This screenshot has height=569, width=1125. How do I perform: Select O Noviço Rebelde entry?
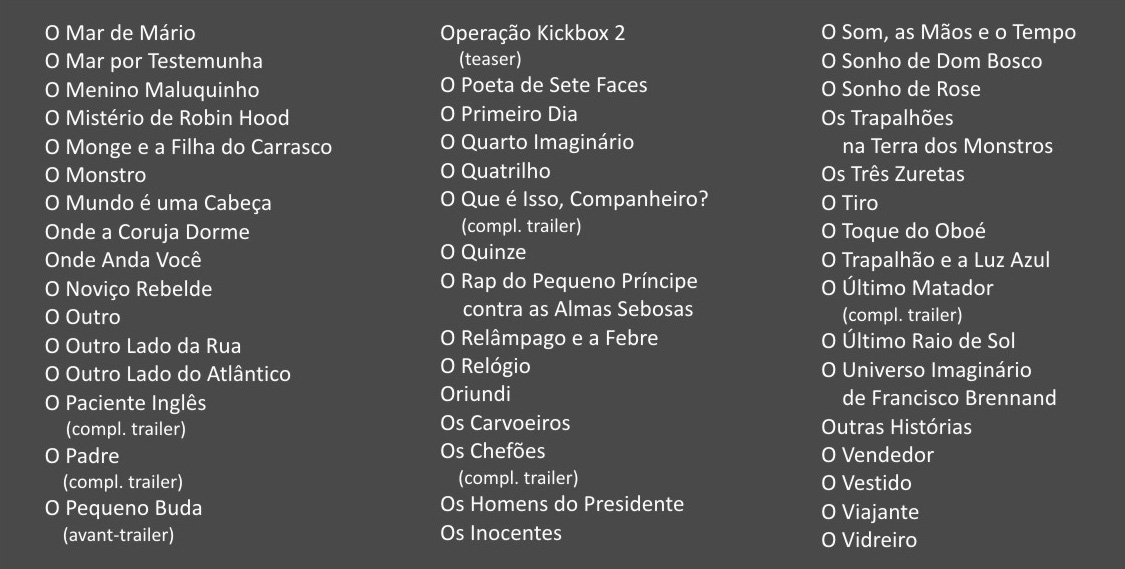coord(128,289)
